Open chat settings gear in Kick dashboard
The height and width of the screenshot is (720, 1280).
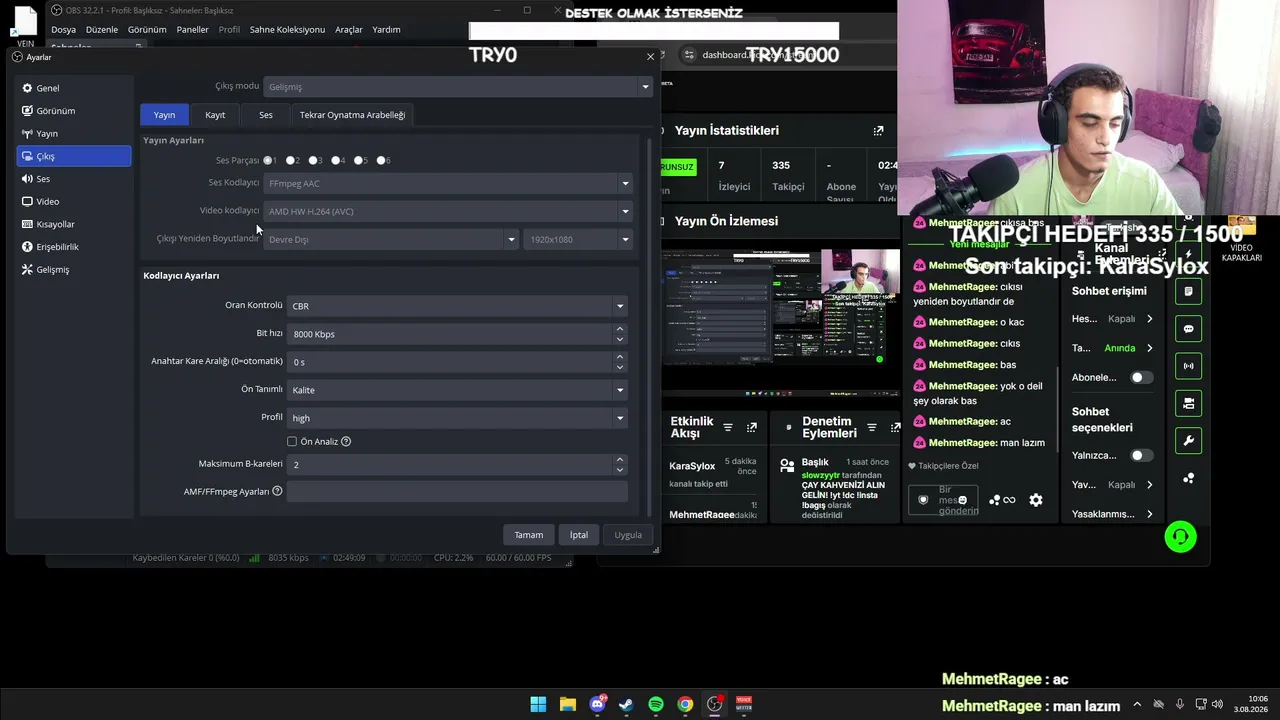(1036, 500)
